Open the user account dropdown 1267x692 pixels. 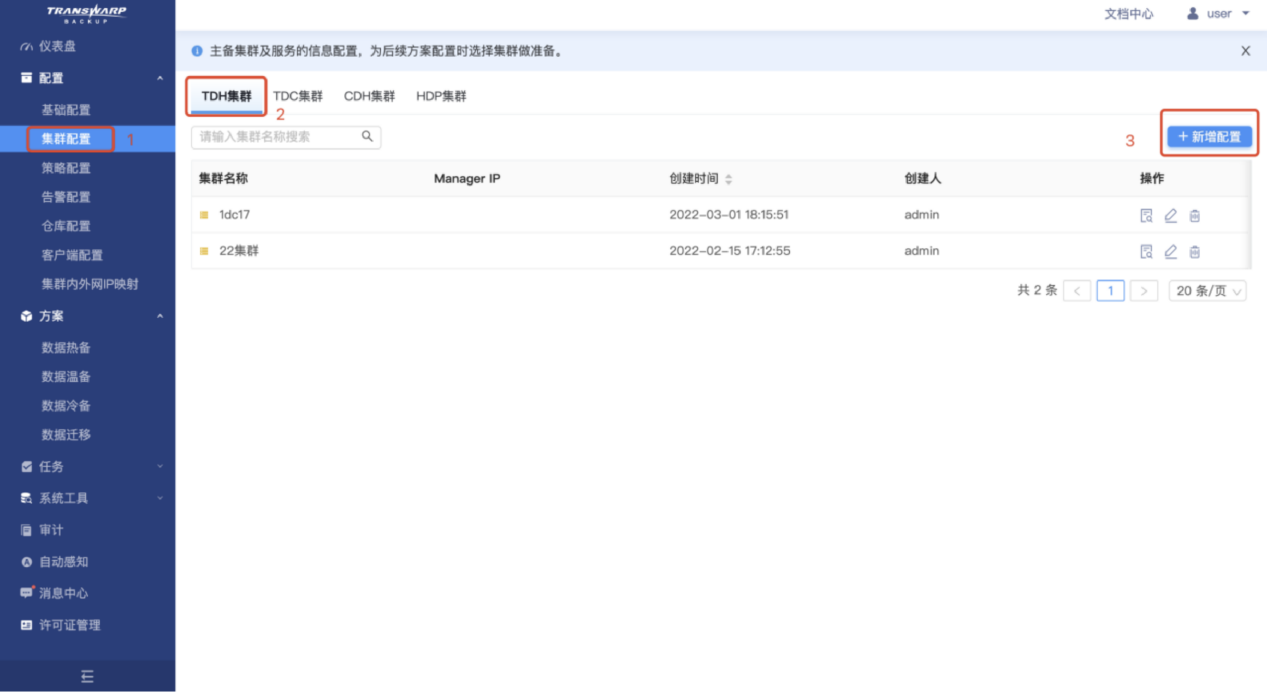1218,14
